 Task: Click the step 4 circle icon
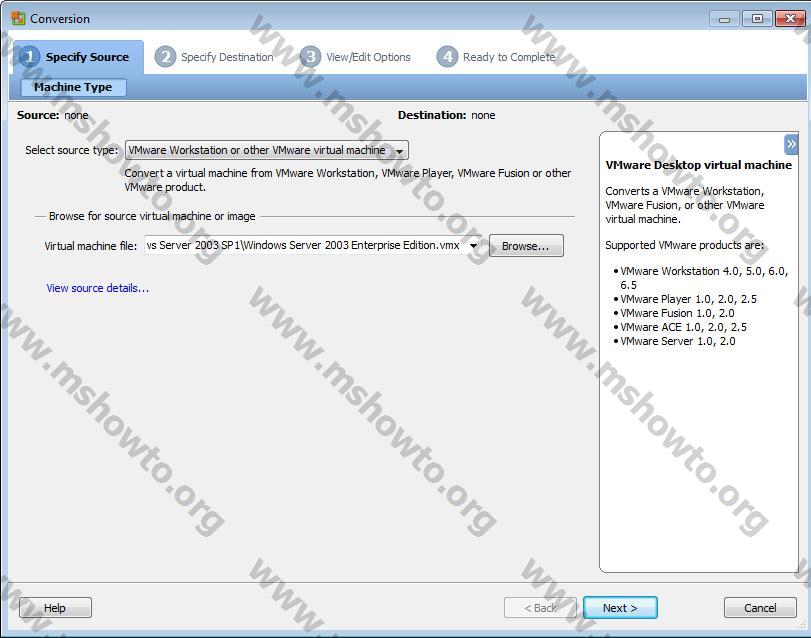point(447,56)
